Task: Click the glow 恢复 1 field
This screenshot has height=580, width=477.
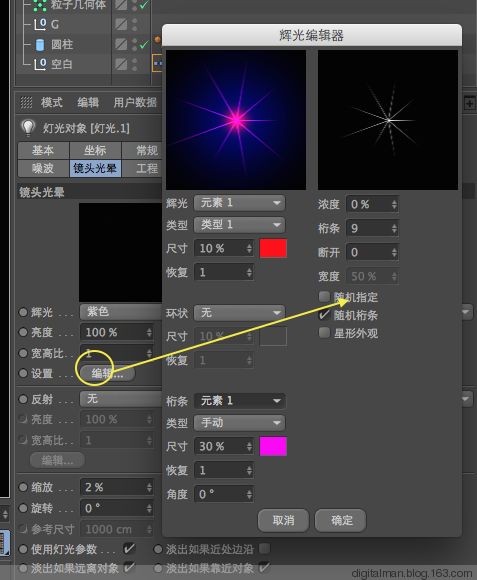Action: click(x=224, y=273)
